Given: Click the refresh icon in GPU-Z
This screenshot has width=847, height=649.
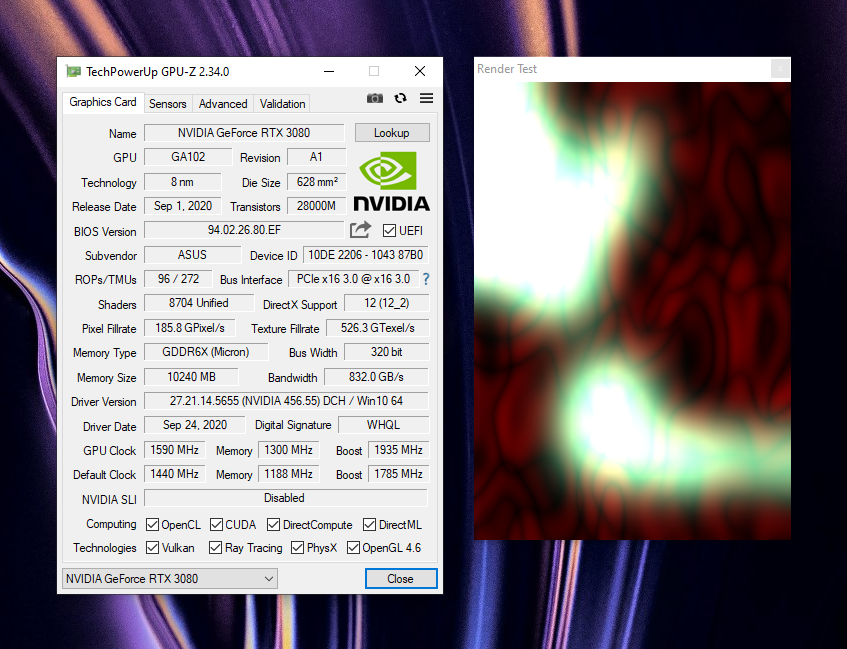Looking at the screenshot, I should (x=400, y=98).
